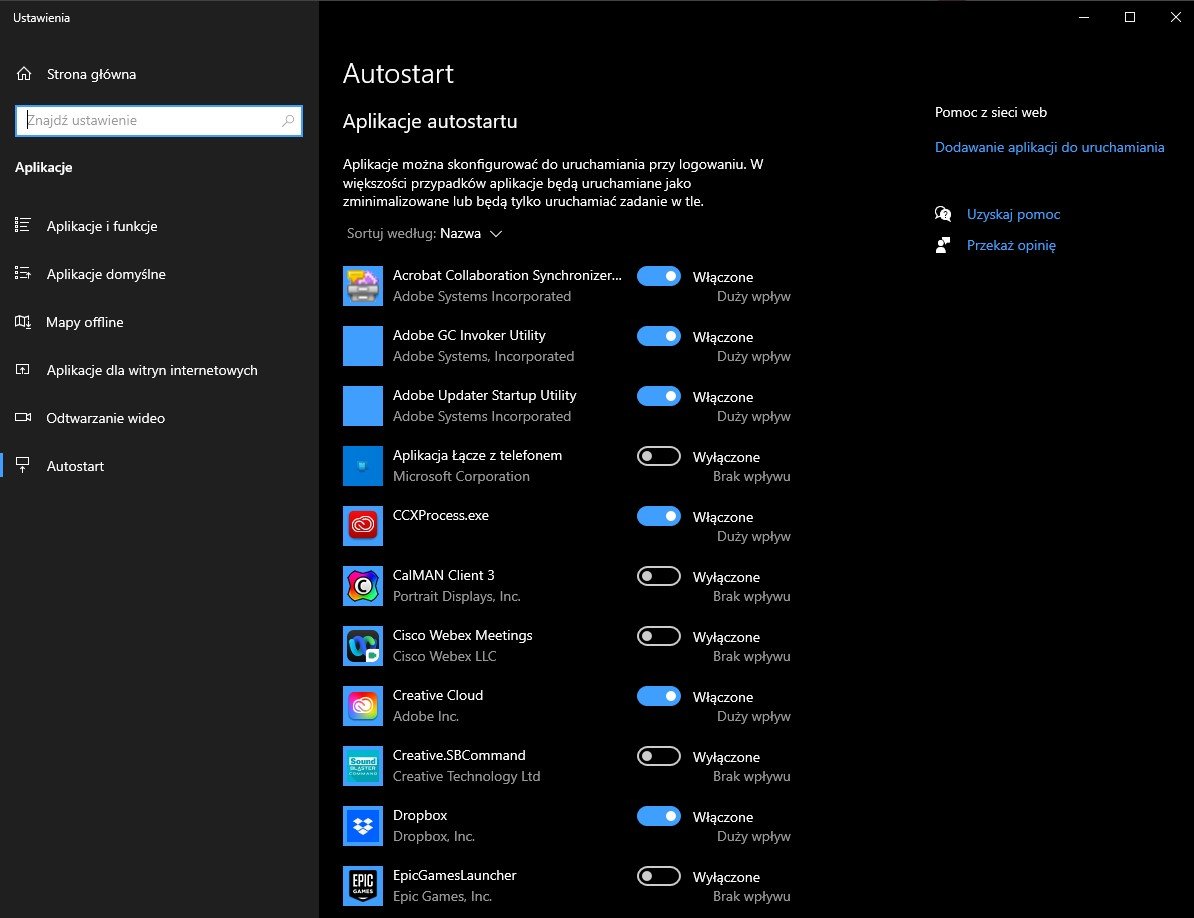The image size is (1194, 918).
Task: Click the Creative Cloud app icon
Action: click(362, 706)
